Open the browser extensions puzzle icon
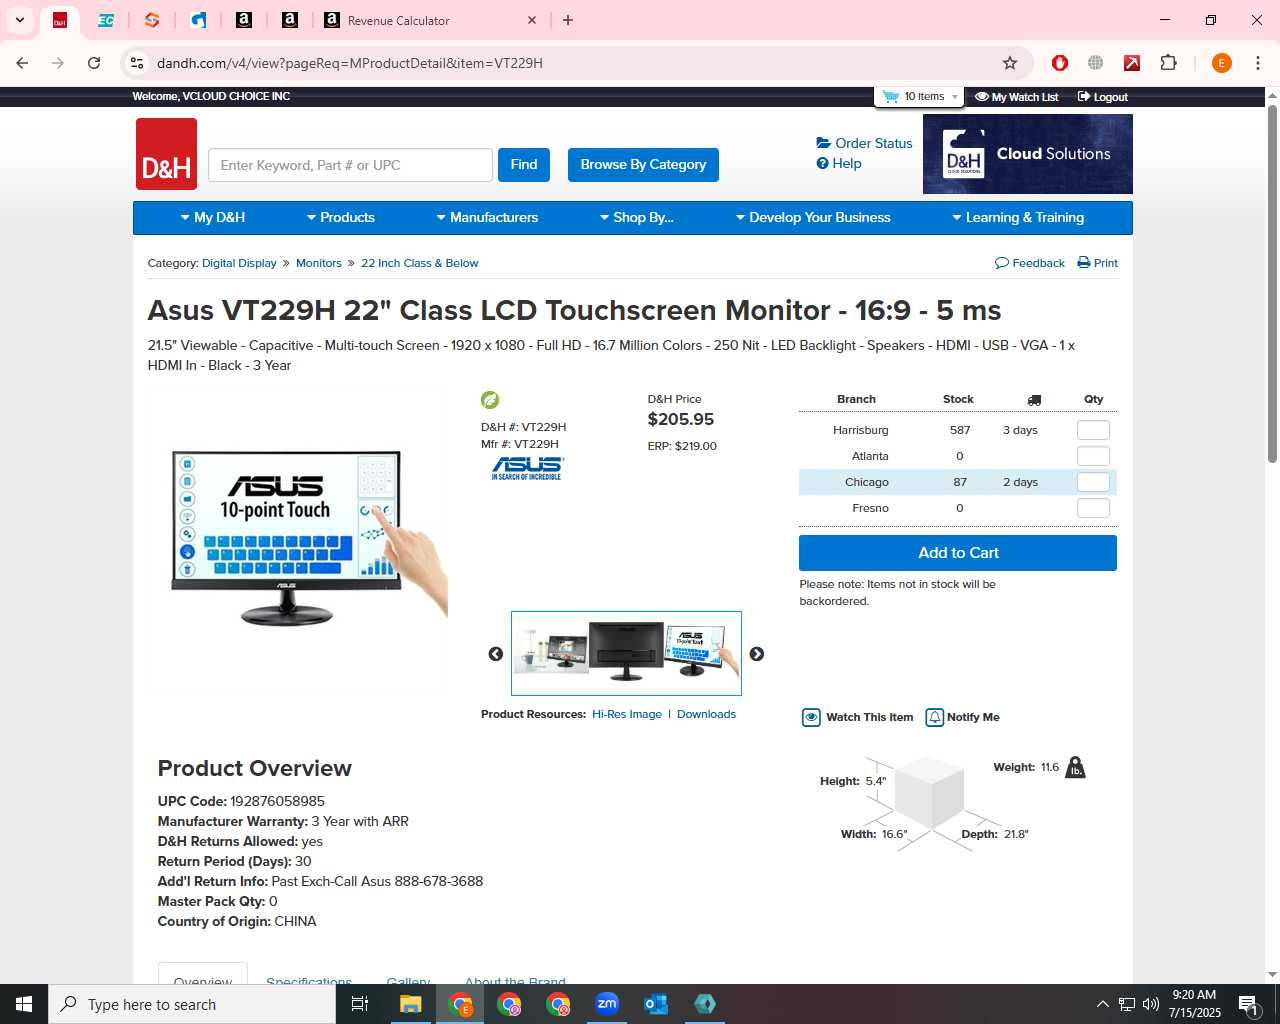This screenshot has width=1280, height=1024. pos(1168,63)
